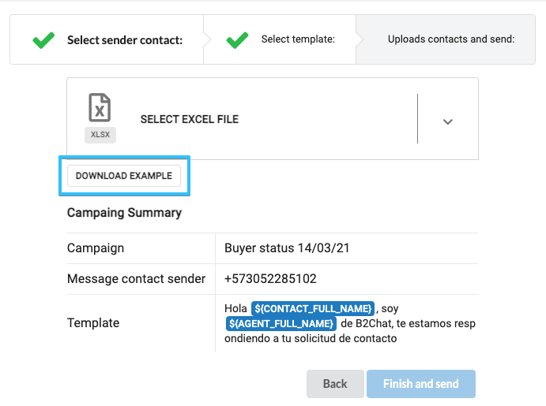The width and height of the screenshot is (546, 406).
Task: Click the Campaign row label
Action: point(95,248)
